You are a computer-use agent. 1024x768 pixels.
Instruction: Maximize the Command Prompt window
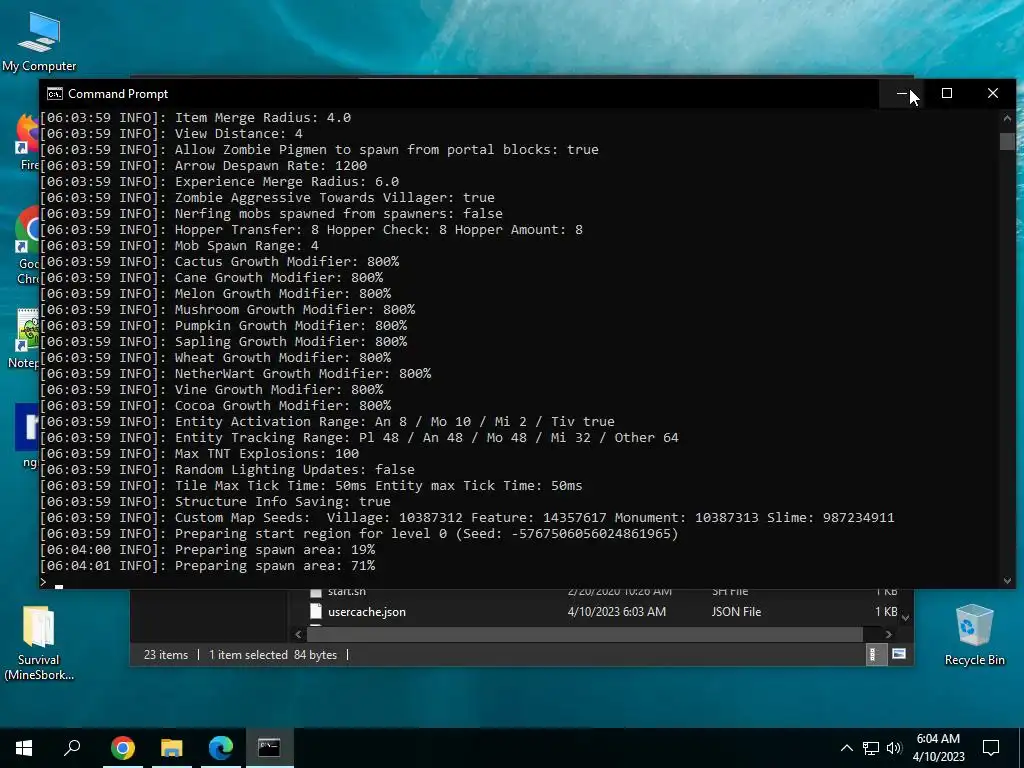click(x=946, y=93)
